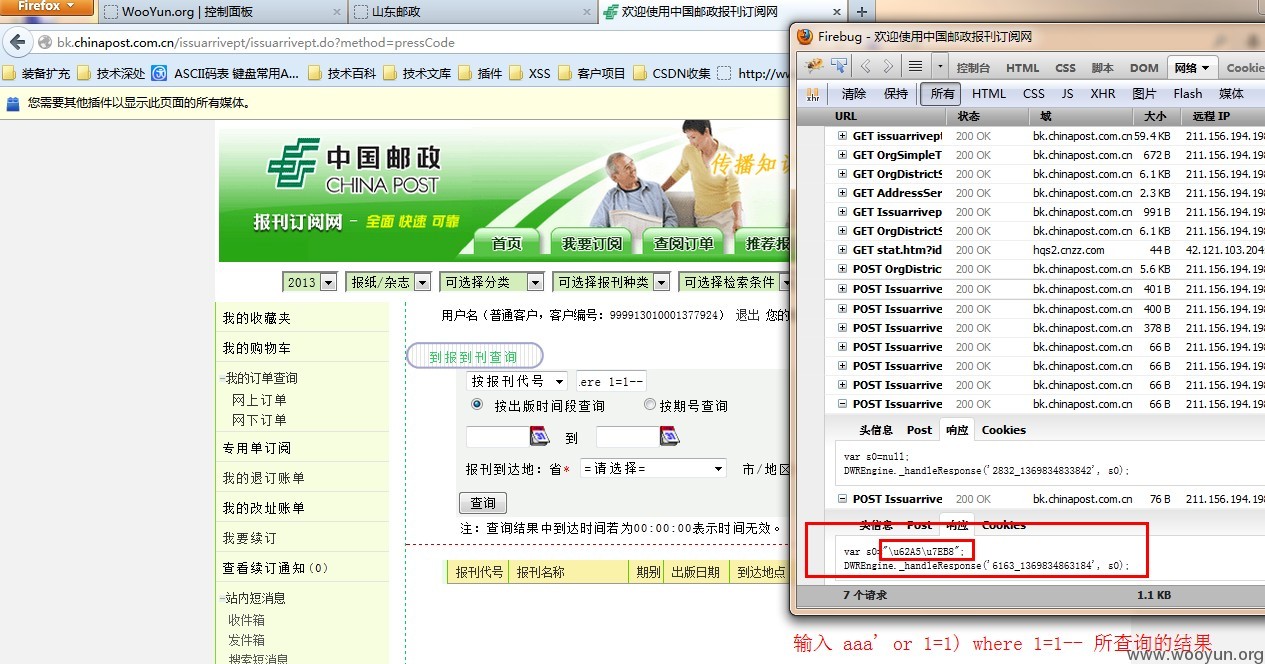Open 按报刊代号 search-by dropdown
Screen dimensions: 1265x664
(x=517, y=381)
